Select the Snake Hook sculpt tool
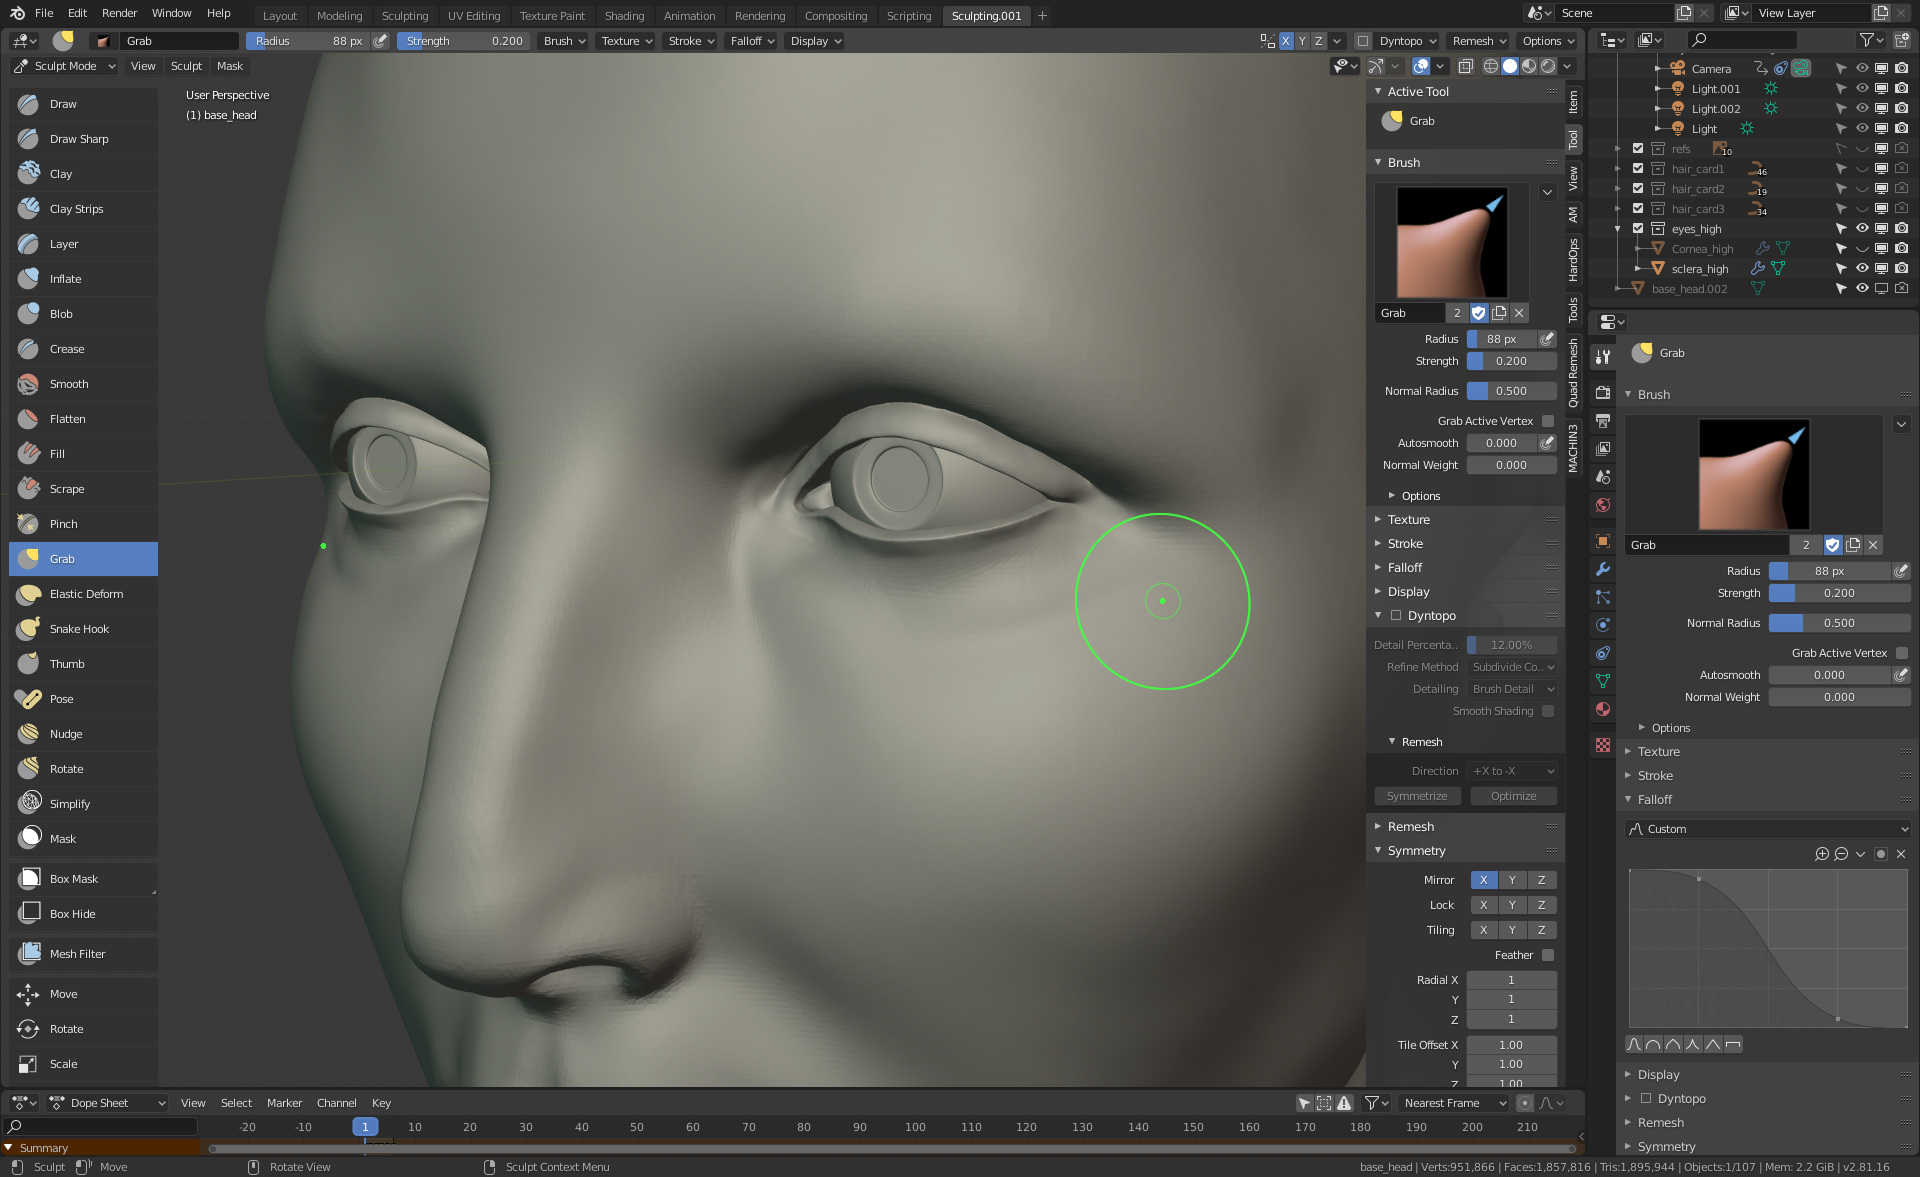 tap(79, 629)
